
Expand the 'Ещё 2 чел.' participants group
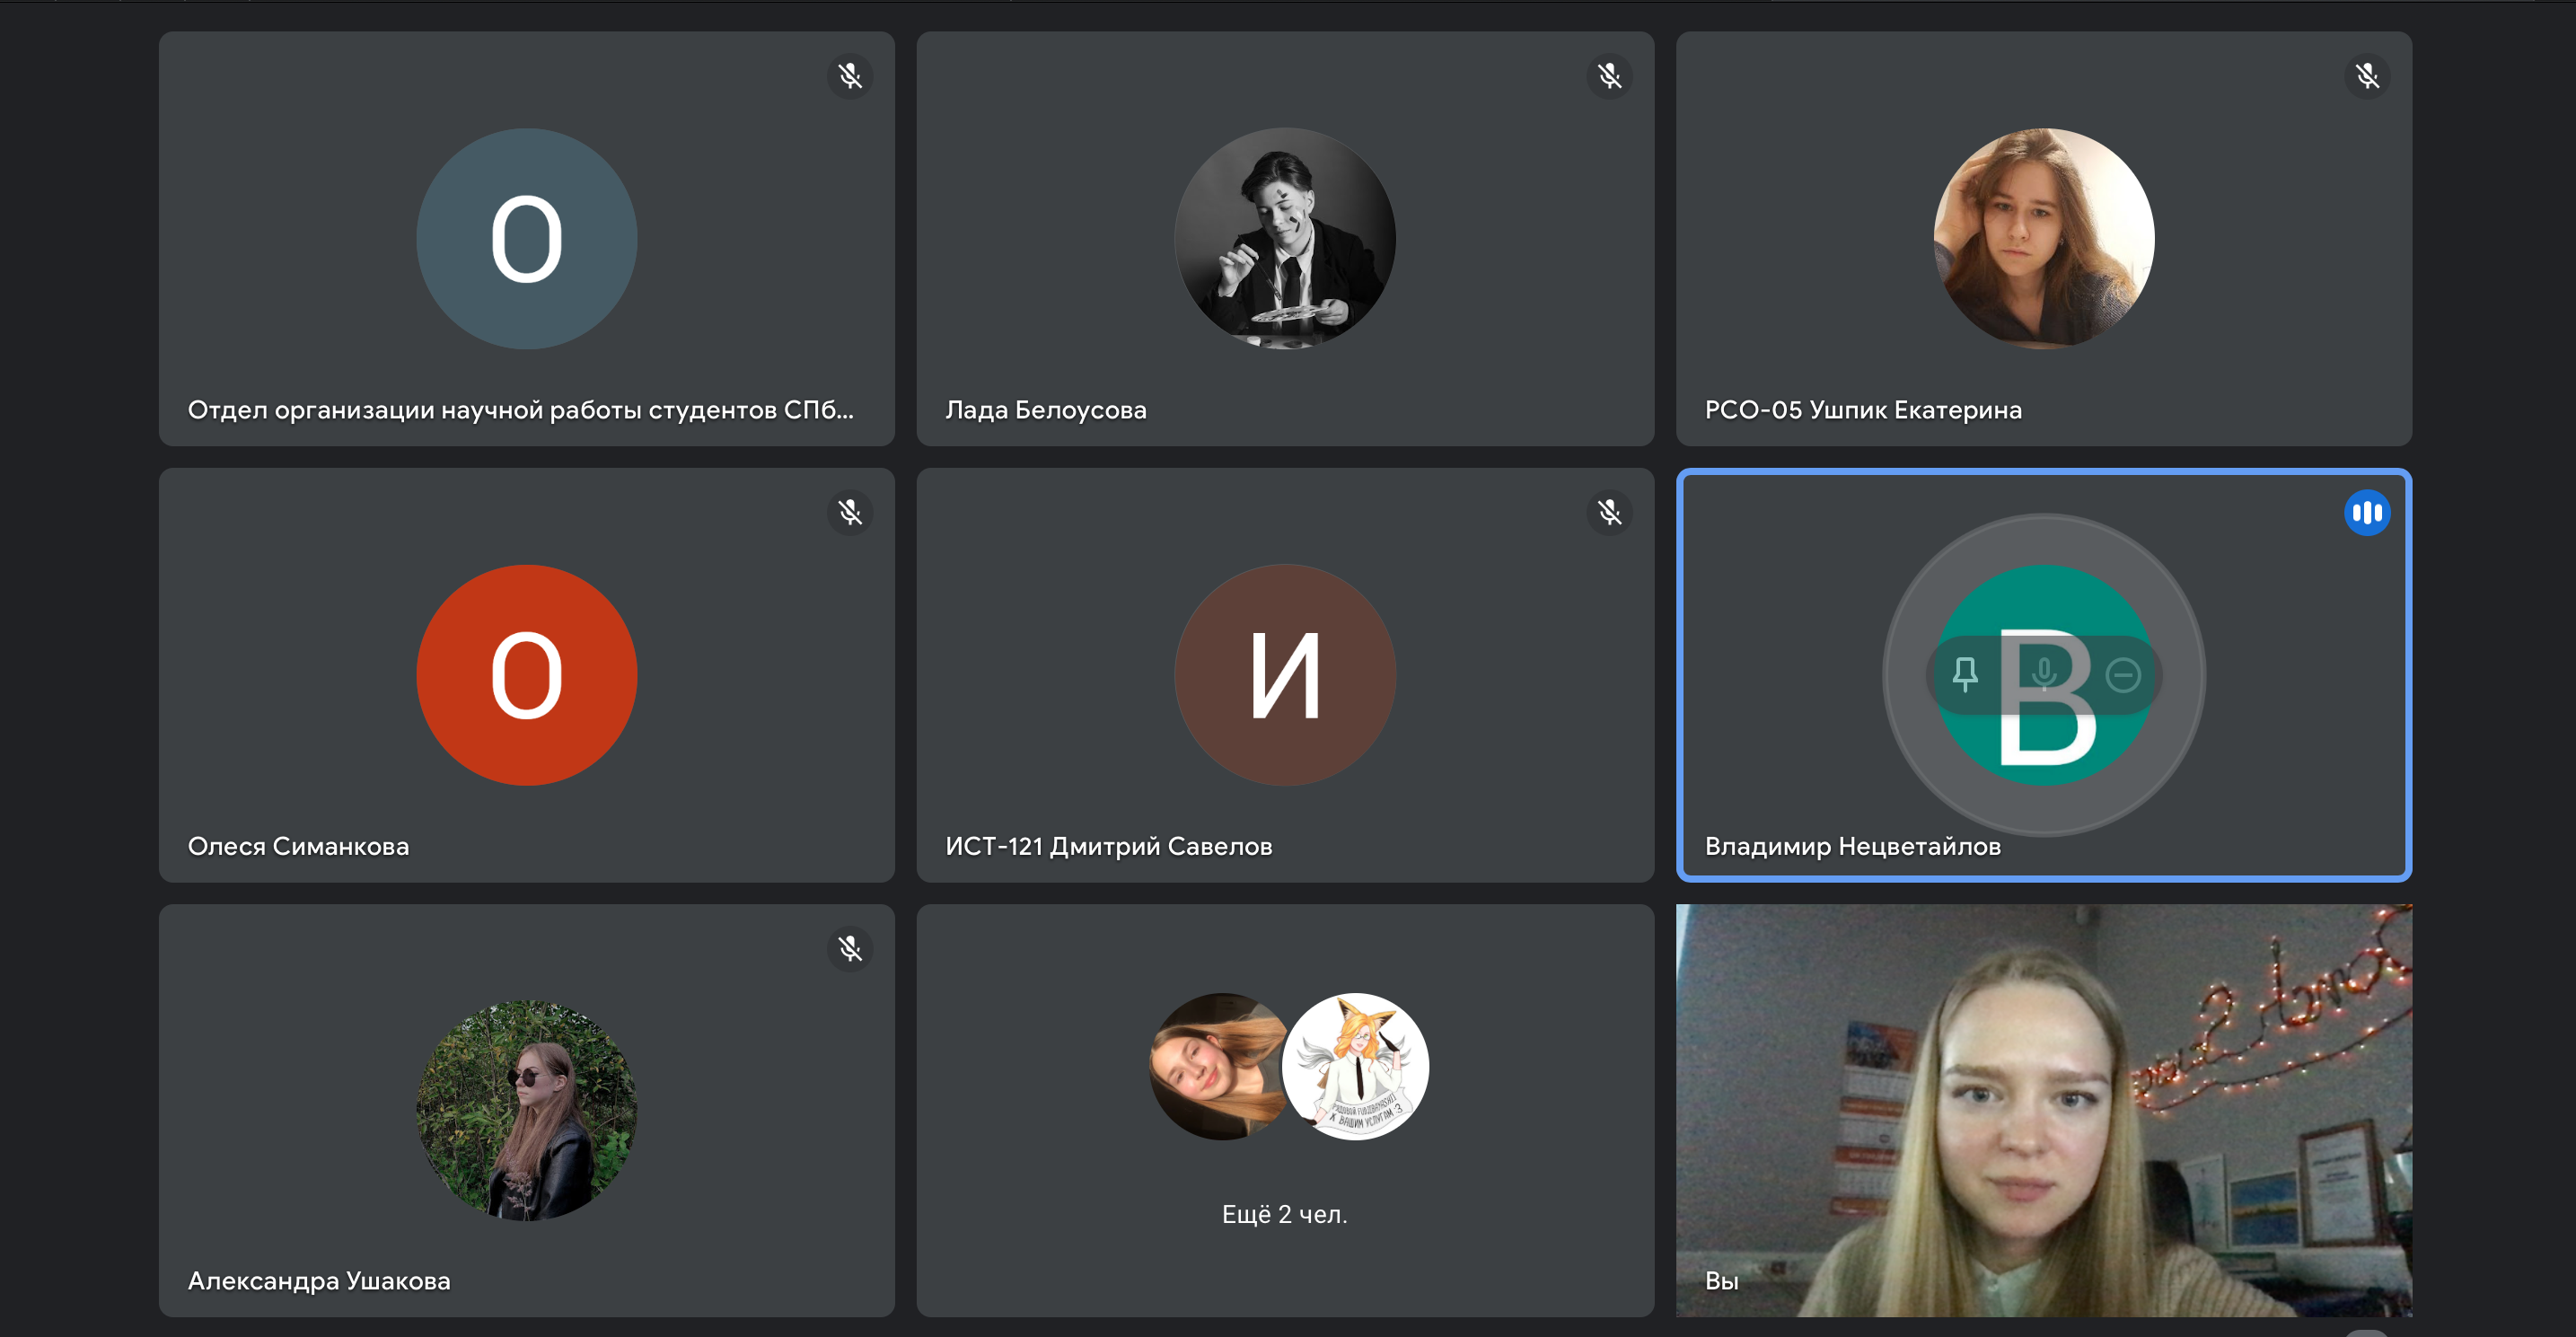point(1284,1214)
